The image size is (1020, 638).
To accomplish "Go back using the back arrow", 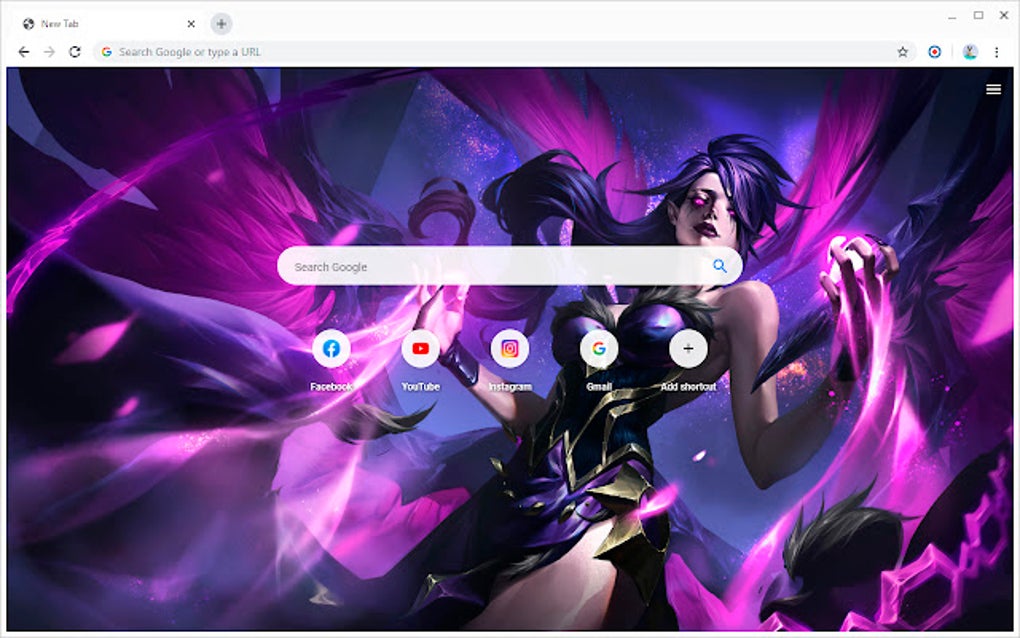I will (x=24, y=52).
